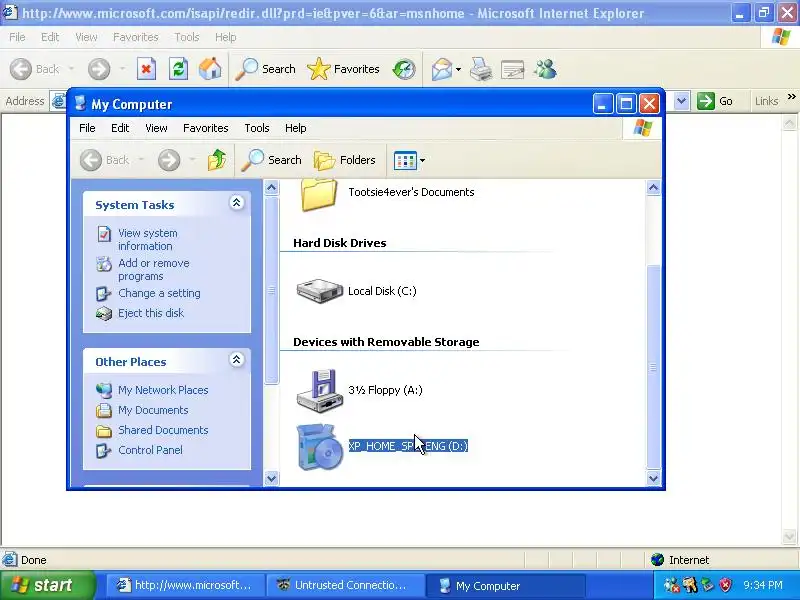800x600 pixels.
Task: Open Shared Documents link
Action: pyautogui.click(x=163, y=430)
